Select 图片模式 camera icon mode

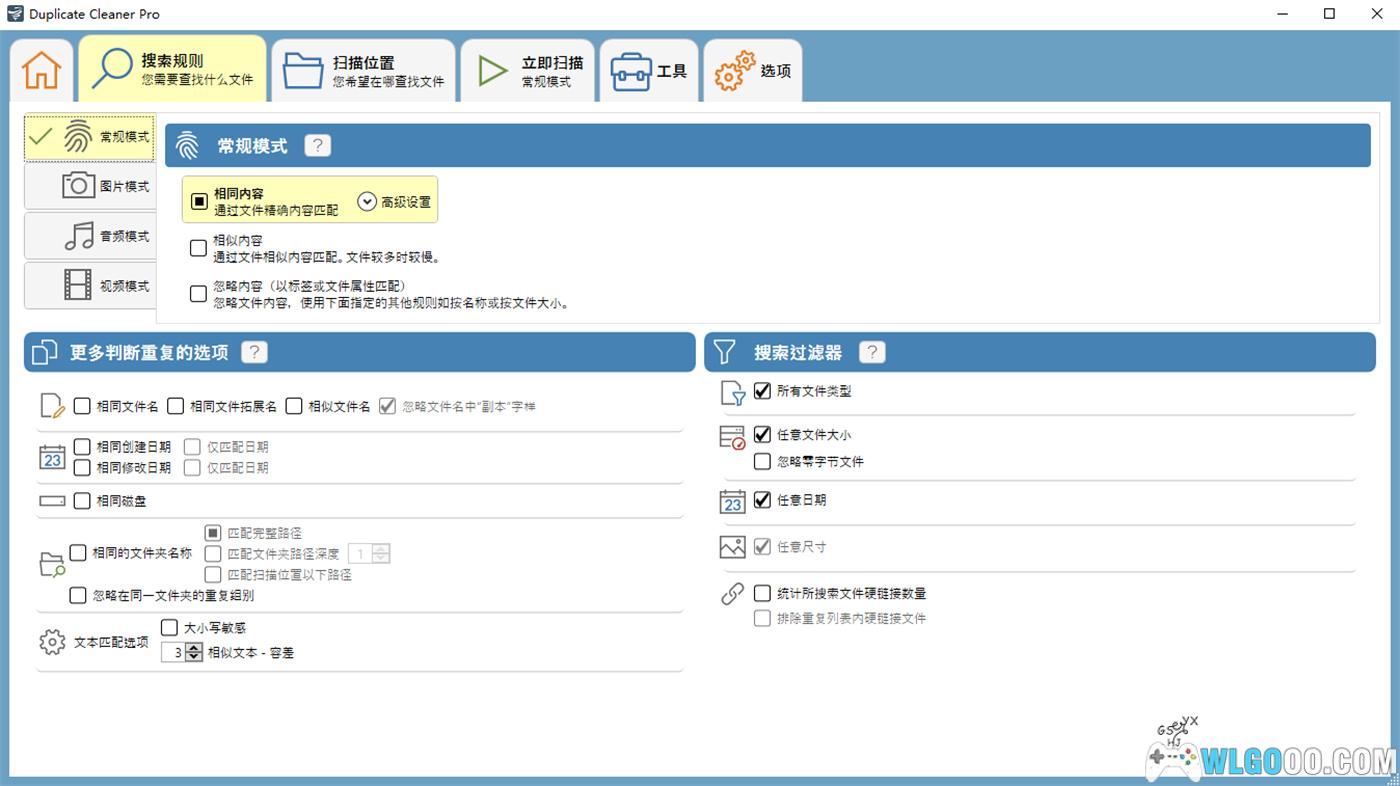[x=90, y=186]
